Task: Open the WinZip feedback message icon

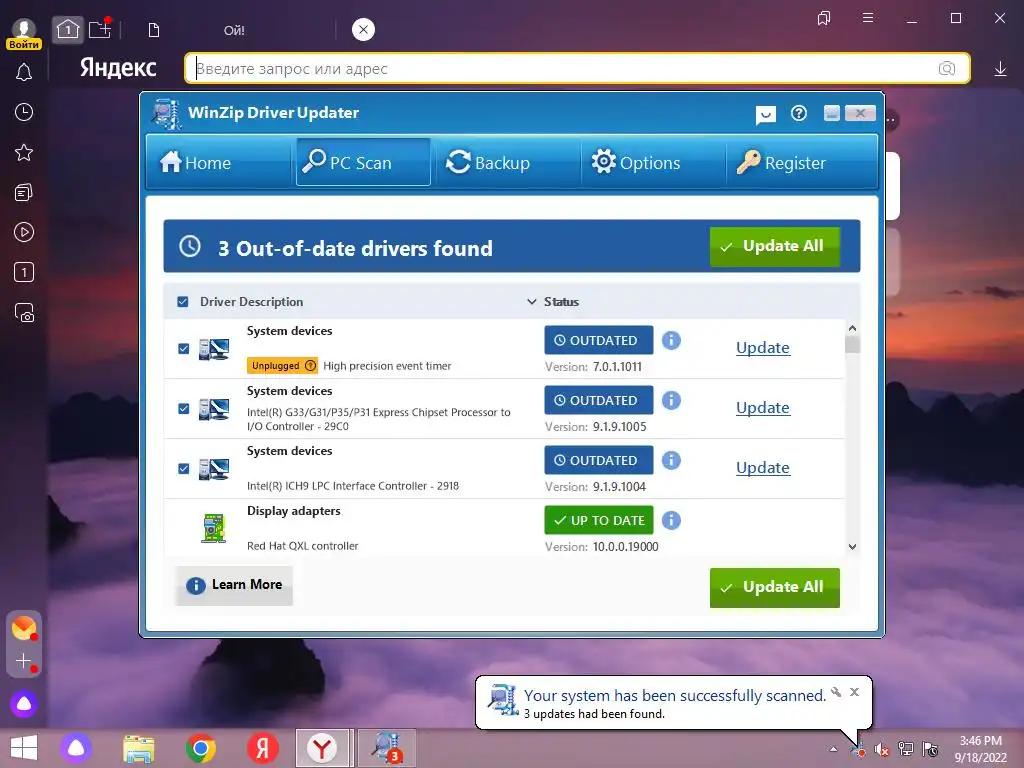Action: point(765,115)
